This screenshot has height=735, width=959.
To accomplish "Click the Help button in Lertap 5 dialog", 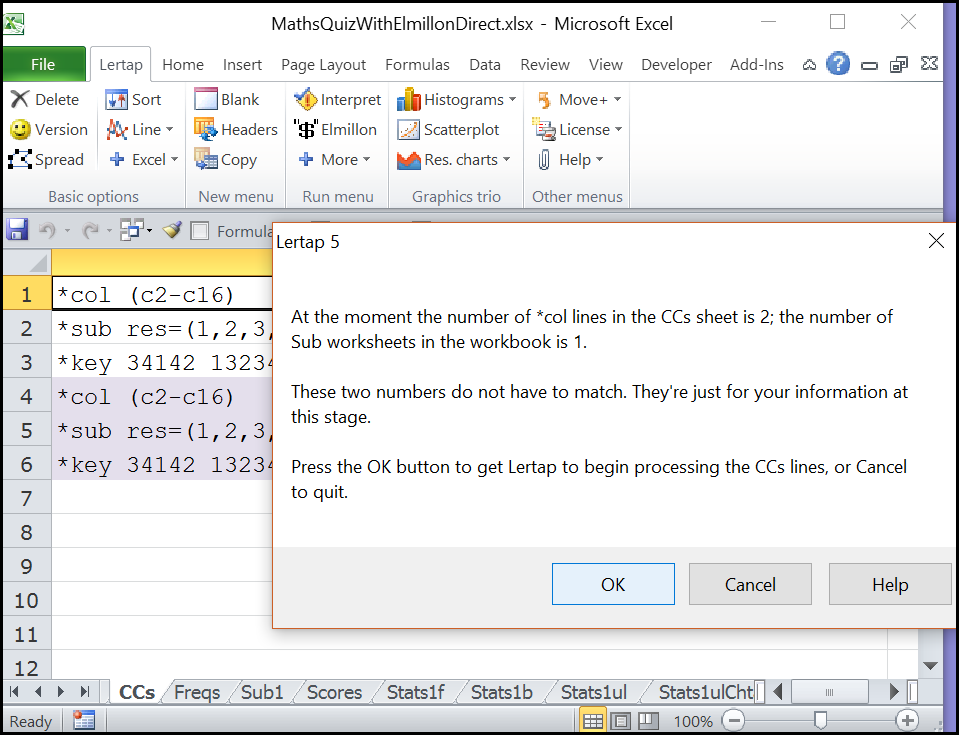I will pos(890,584).
